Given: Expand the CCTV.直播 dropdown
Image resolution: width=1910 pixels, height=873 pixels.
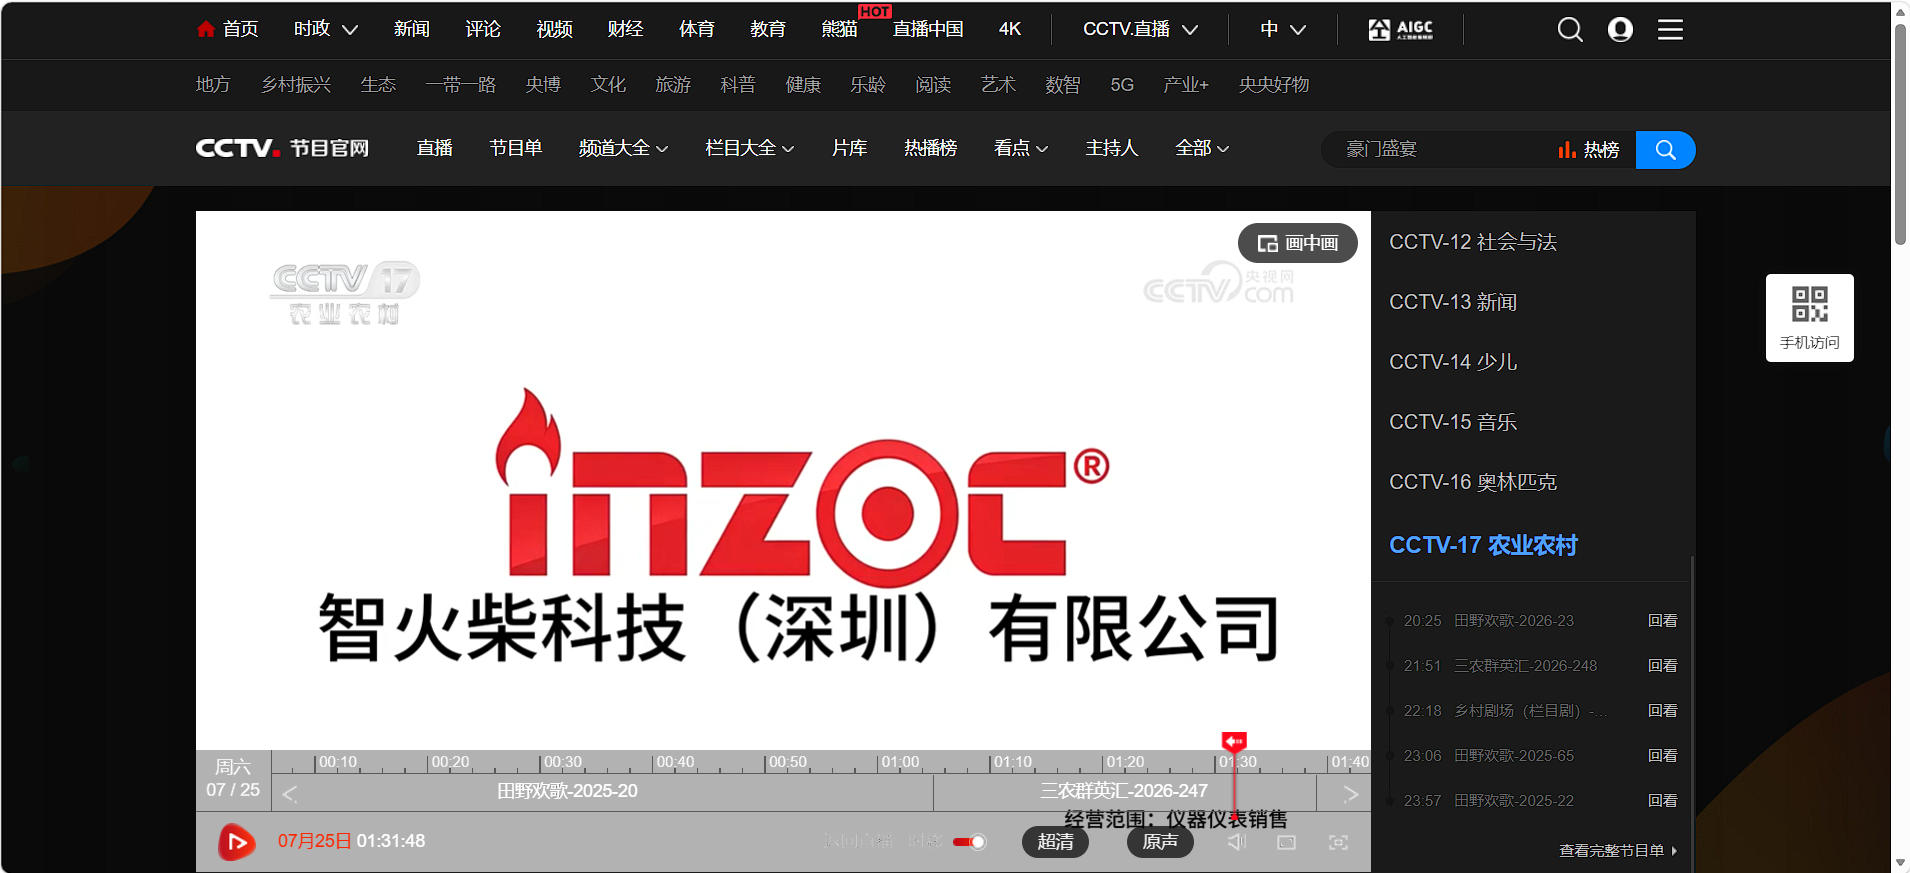Looking at the screenshot, I should [1141, 29].
